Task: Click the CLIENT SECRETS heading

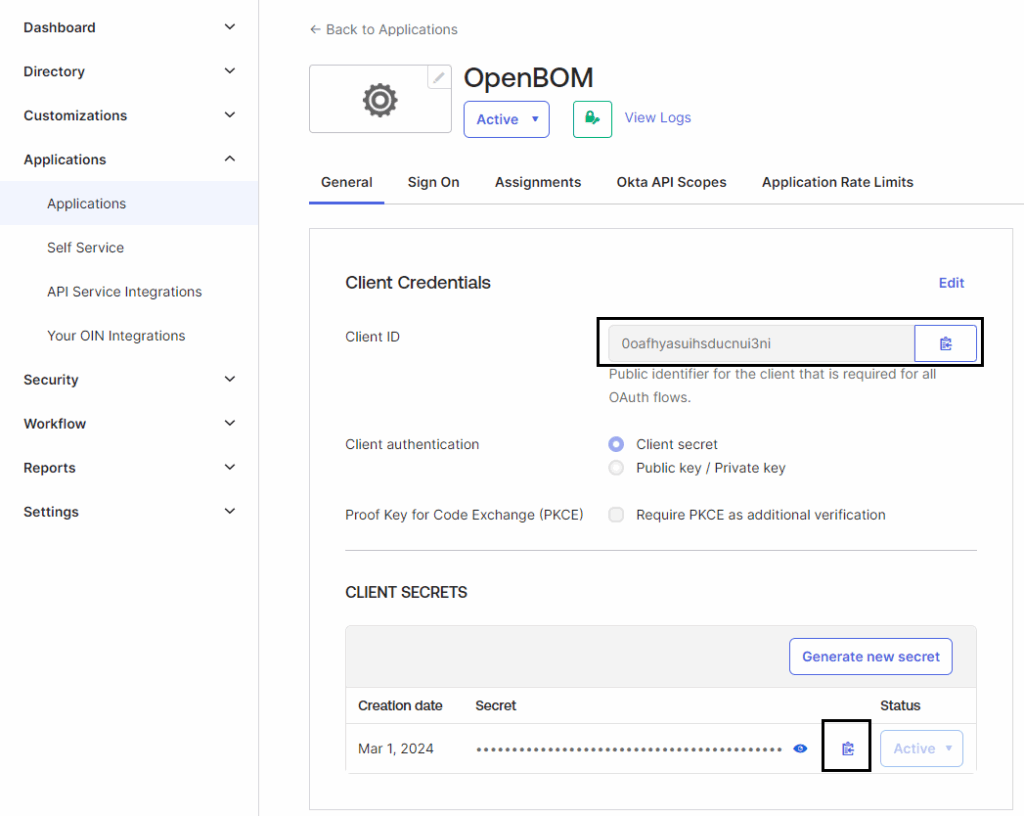Action: [406, 592]
